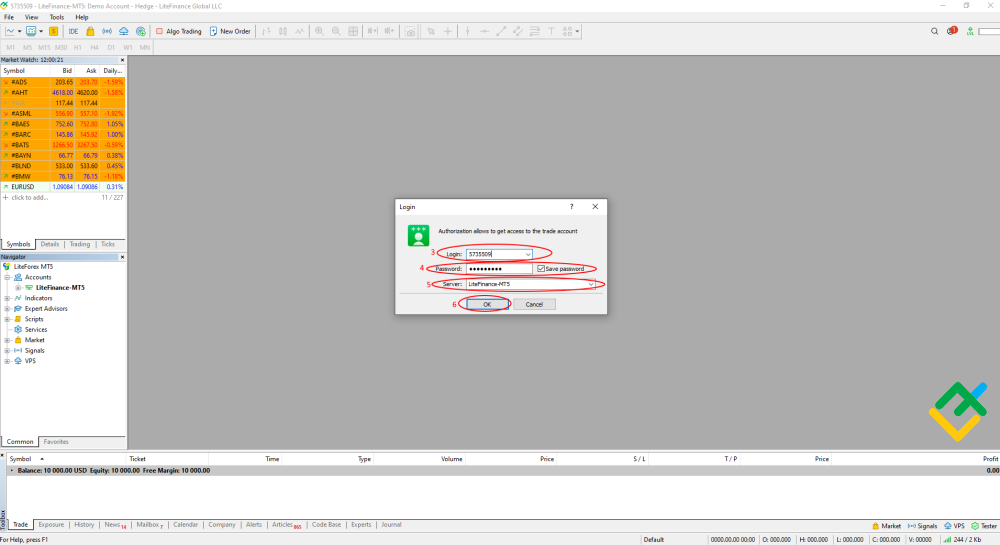1000x545 pixels.
Task: Select the line chart type icon
Action: click(x=299, y=31)
